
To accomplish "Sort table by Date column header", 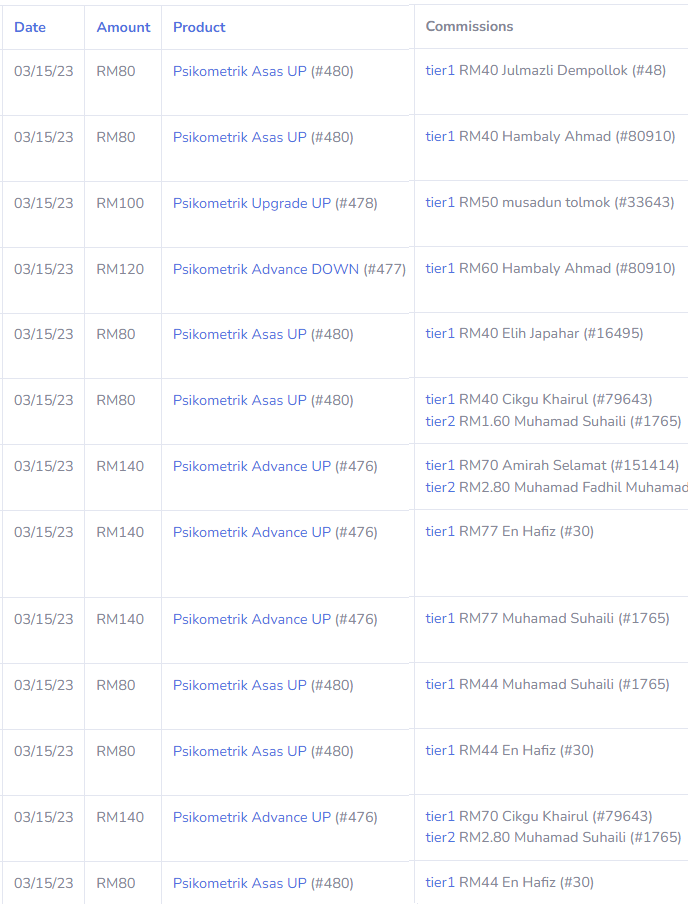I will coord(30,27).
